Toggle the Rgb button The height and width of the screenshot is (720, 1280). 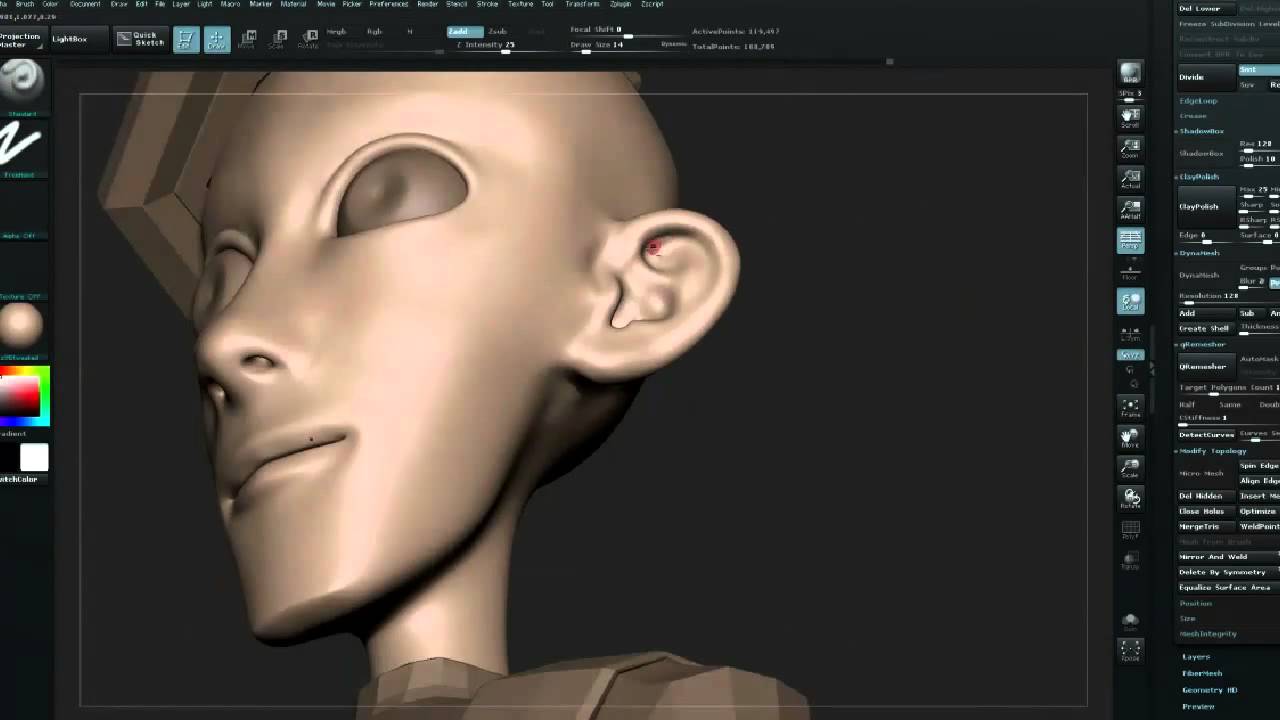tap(375, 32)
